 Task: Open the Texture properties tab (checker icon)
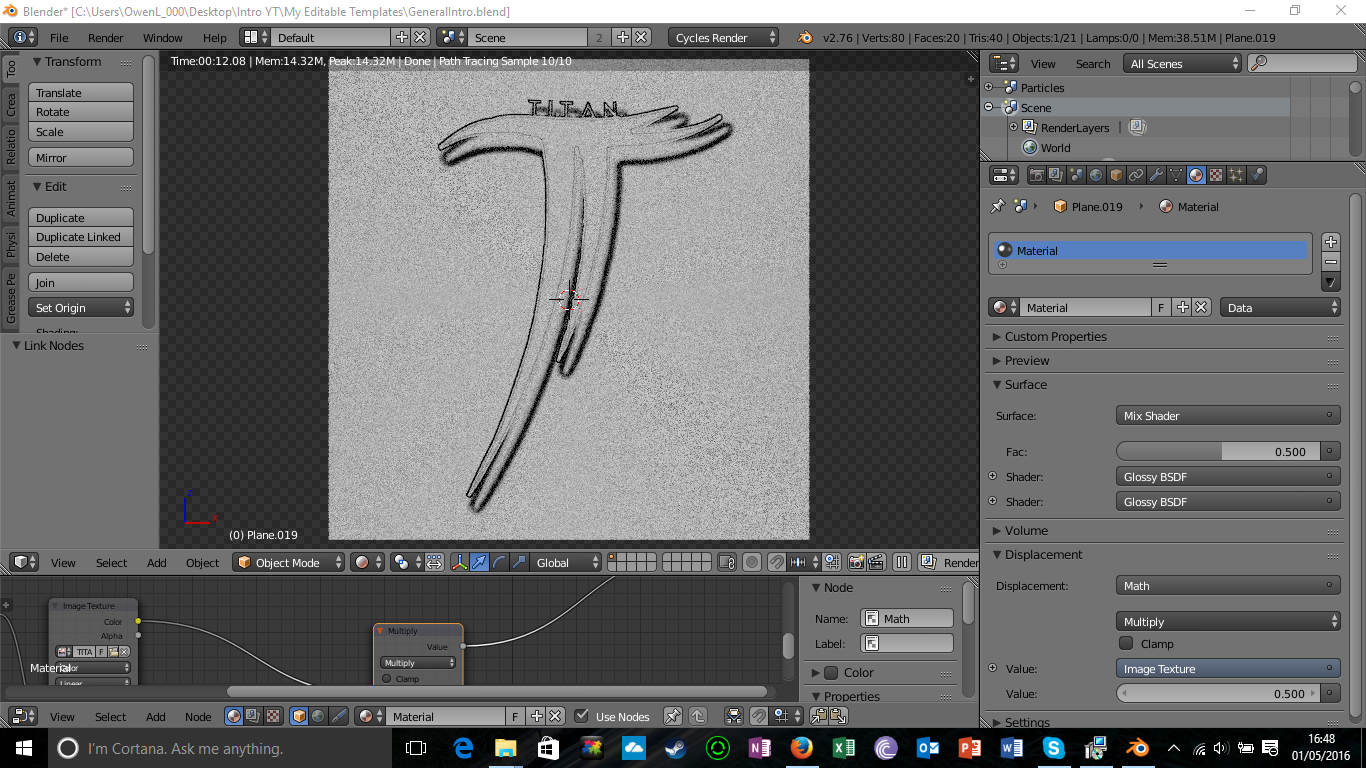tap(1217, 175)
